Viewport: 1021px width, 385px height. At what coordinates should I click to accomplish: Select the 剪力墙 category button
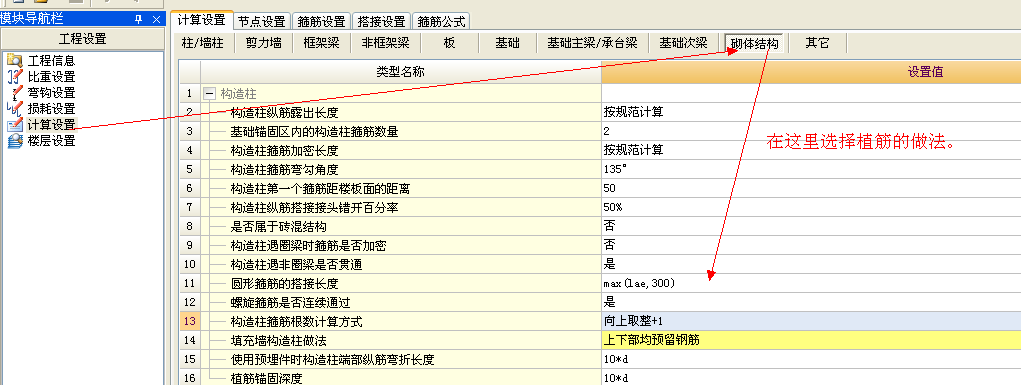coord(264,44)
